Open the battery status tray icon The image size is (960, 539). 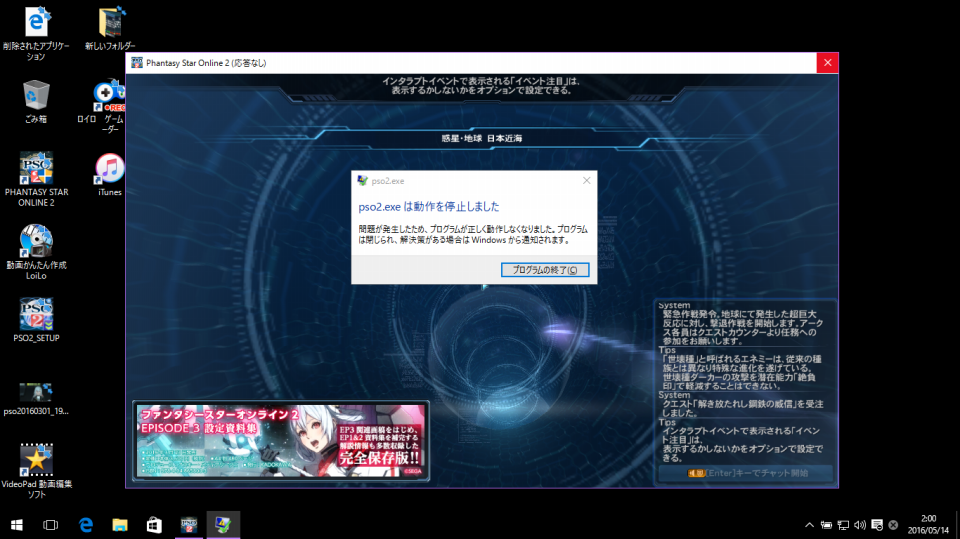point(826,525)
